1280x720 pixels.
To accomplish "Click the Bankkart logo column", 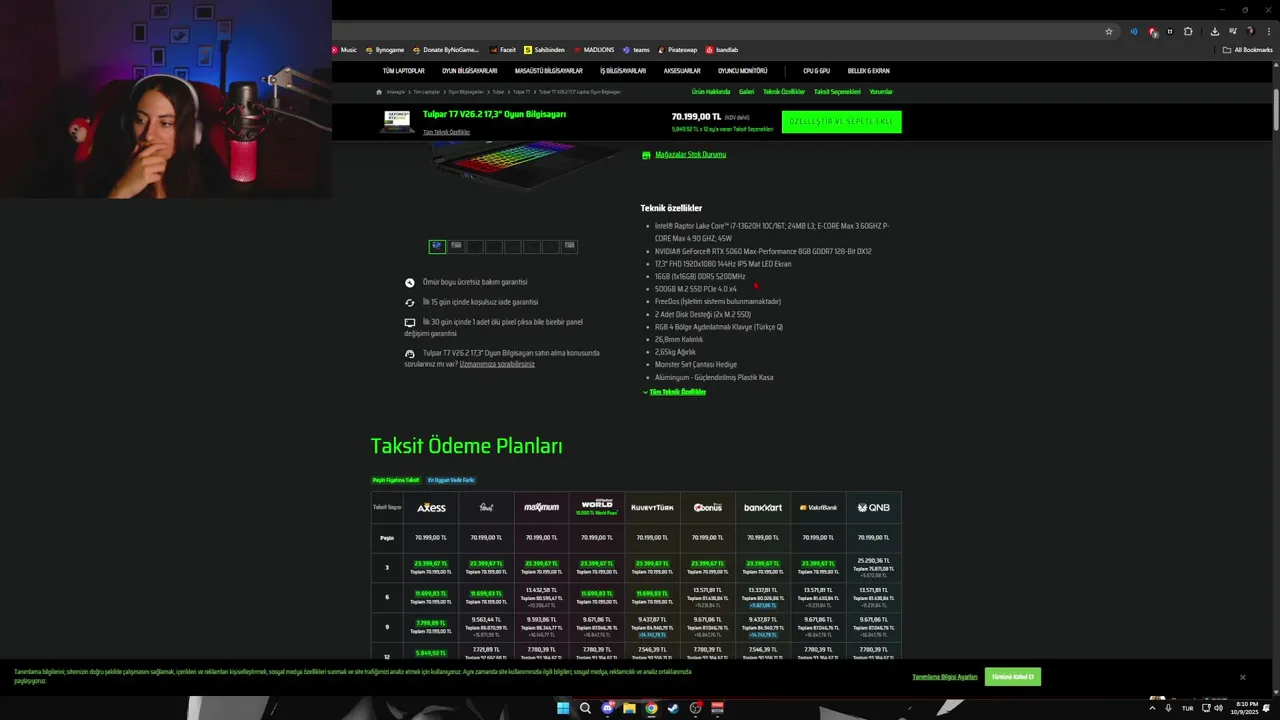I will tap(763, 507).
